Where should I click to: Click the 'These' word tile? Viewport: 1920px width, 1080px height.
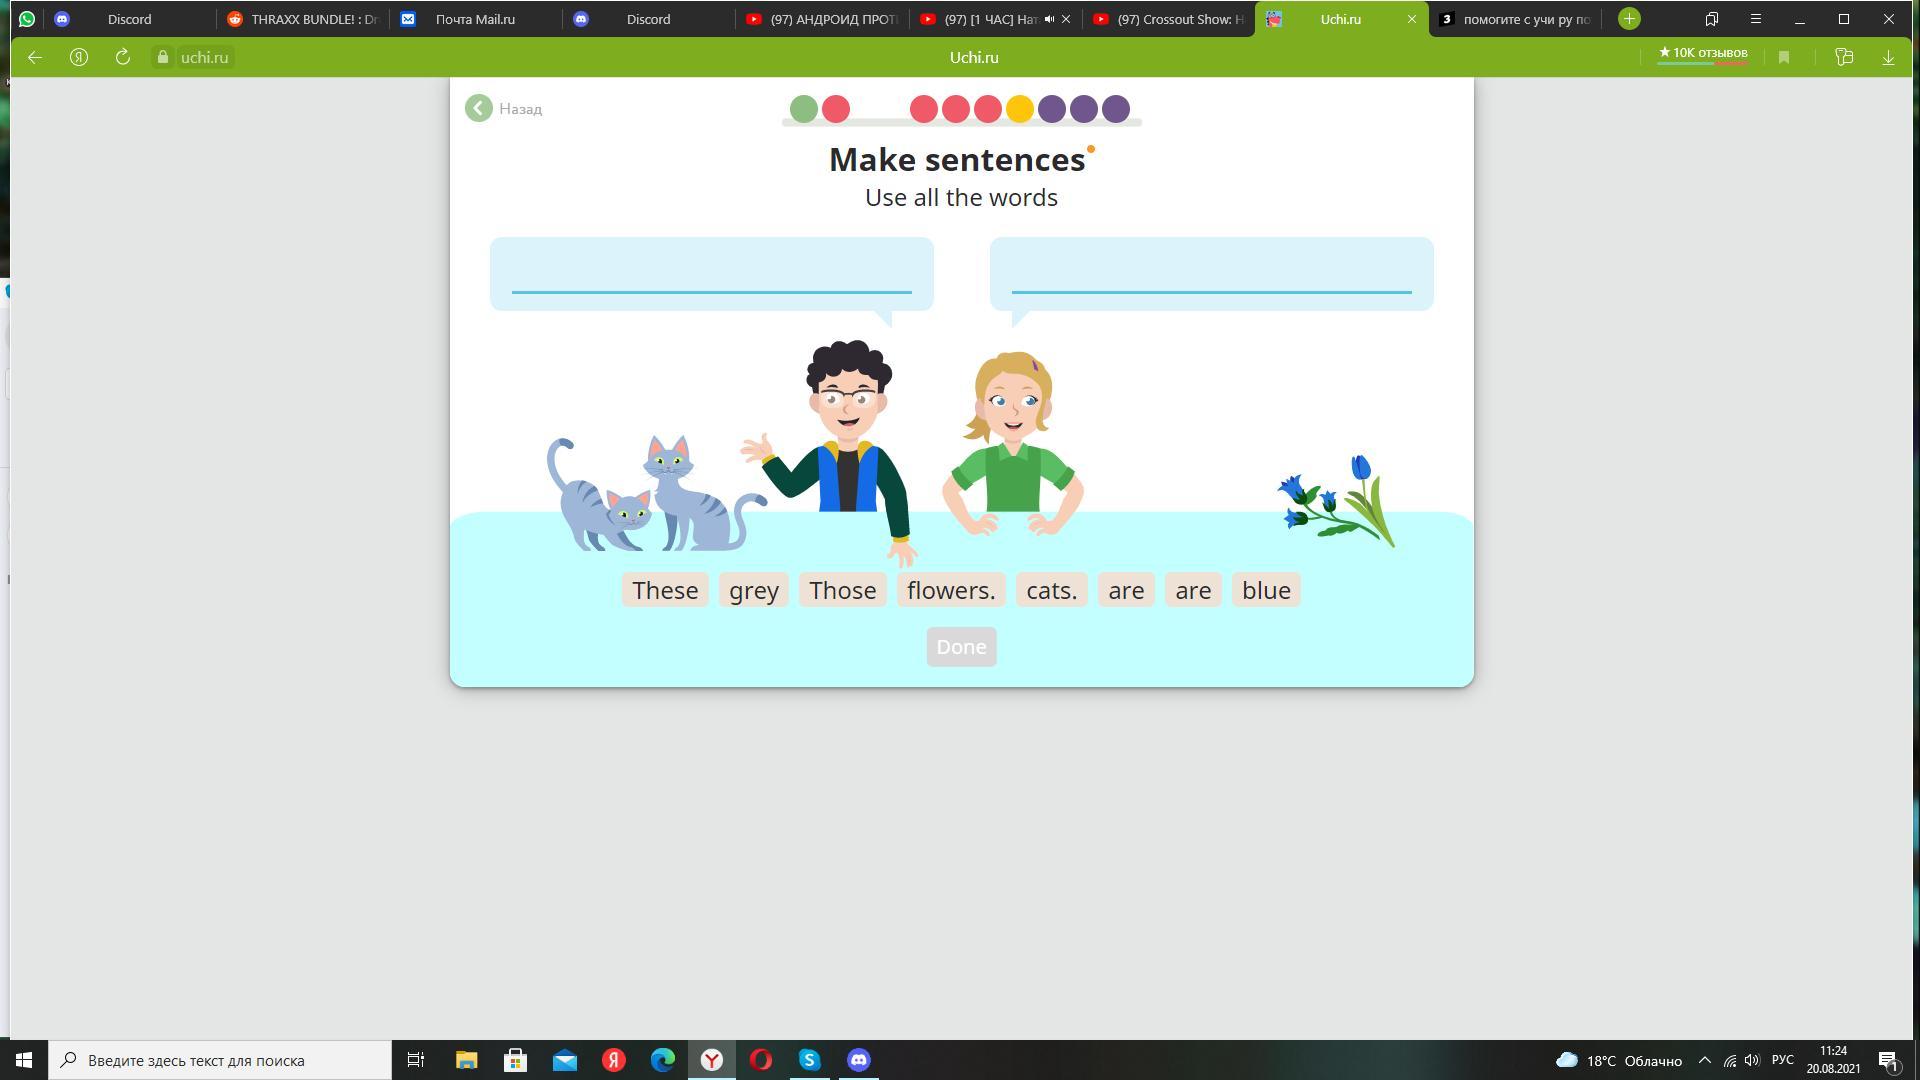[x=665, y=589]
